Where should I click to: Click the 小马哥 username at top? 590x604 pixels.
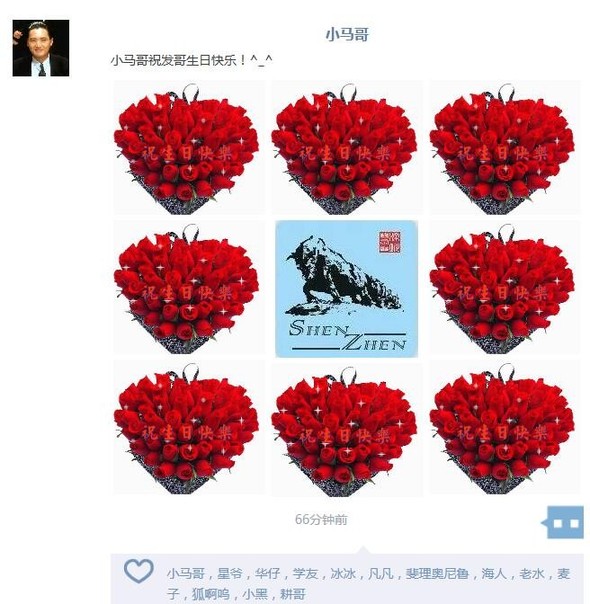click(347, 34)
